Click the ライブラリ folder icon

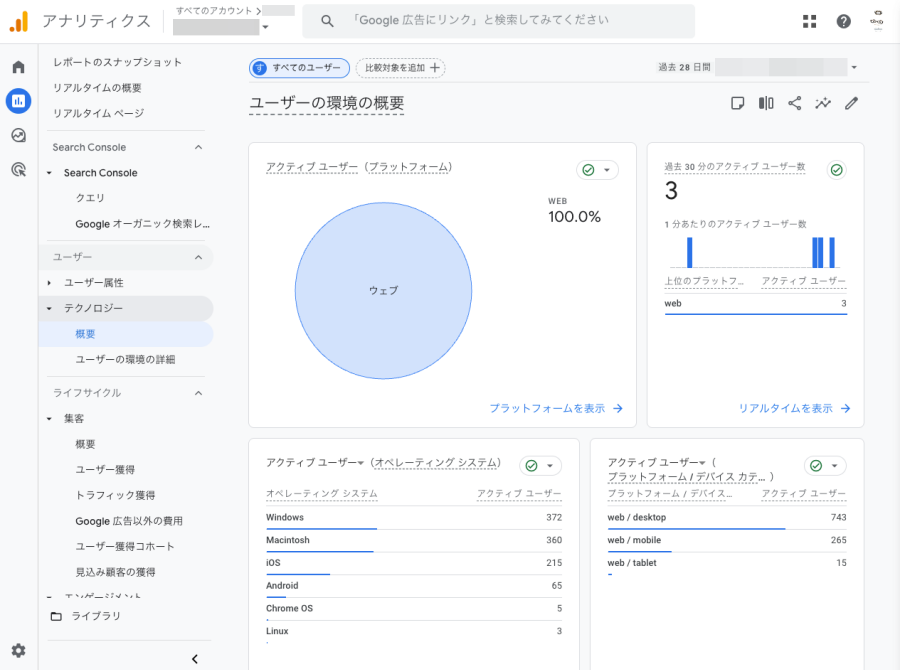(56, 616)
